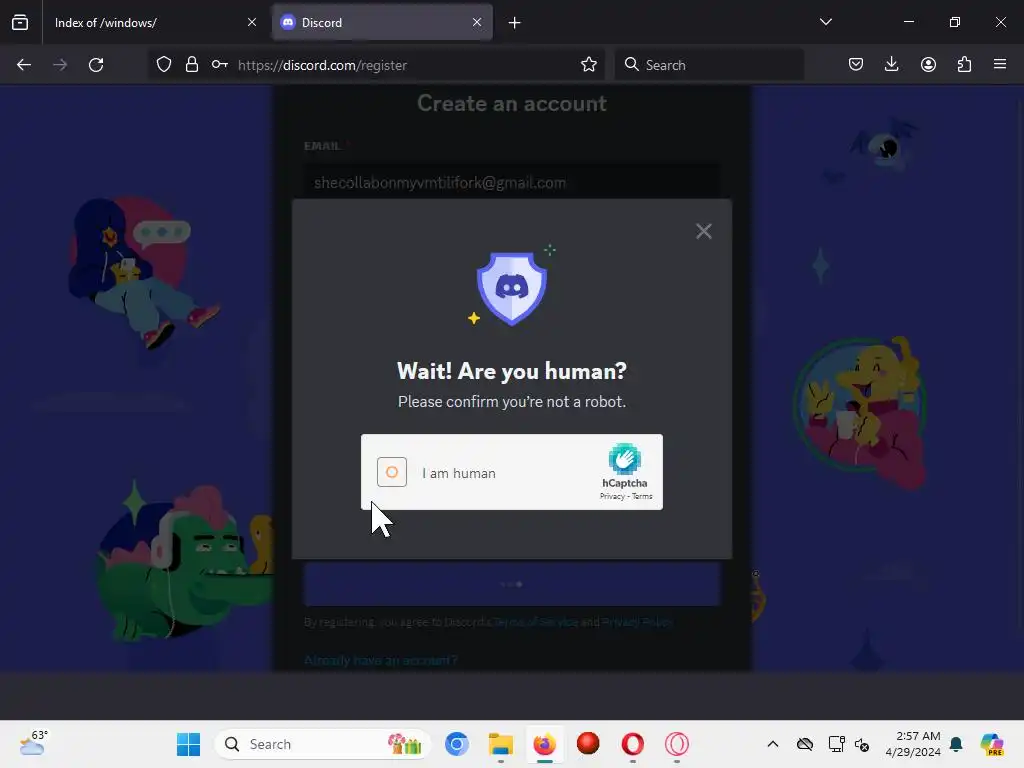Launch Copilot preview from taskbar
1024x768 pixels.
[992, 744]
